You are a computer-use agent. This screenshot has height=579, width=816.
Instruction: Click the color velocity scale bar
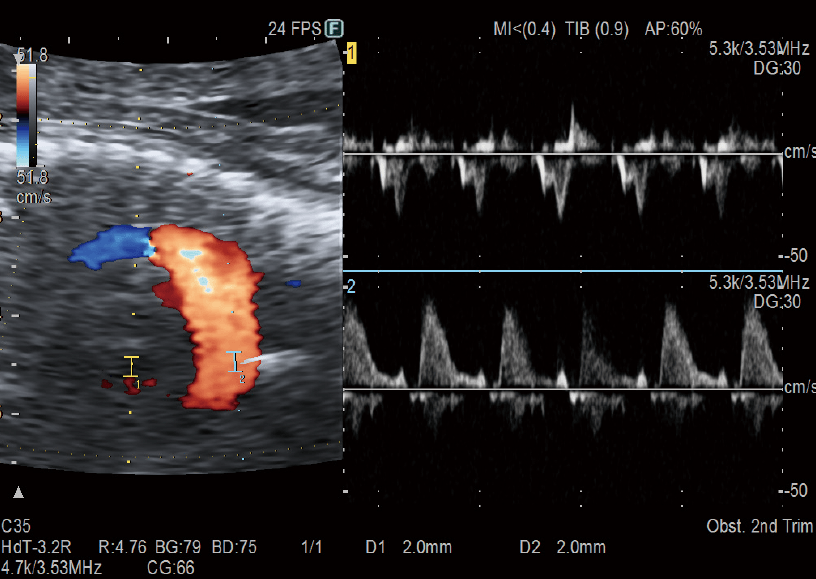click(26, 108)
